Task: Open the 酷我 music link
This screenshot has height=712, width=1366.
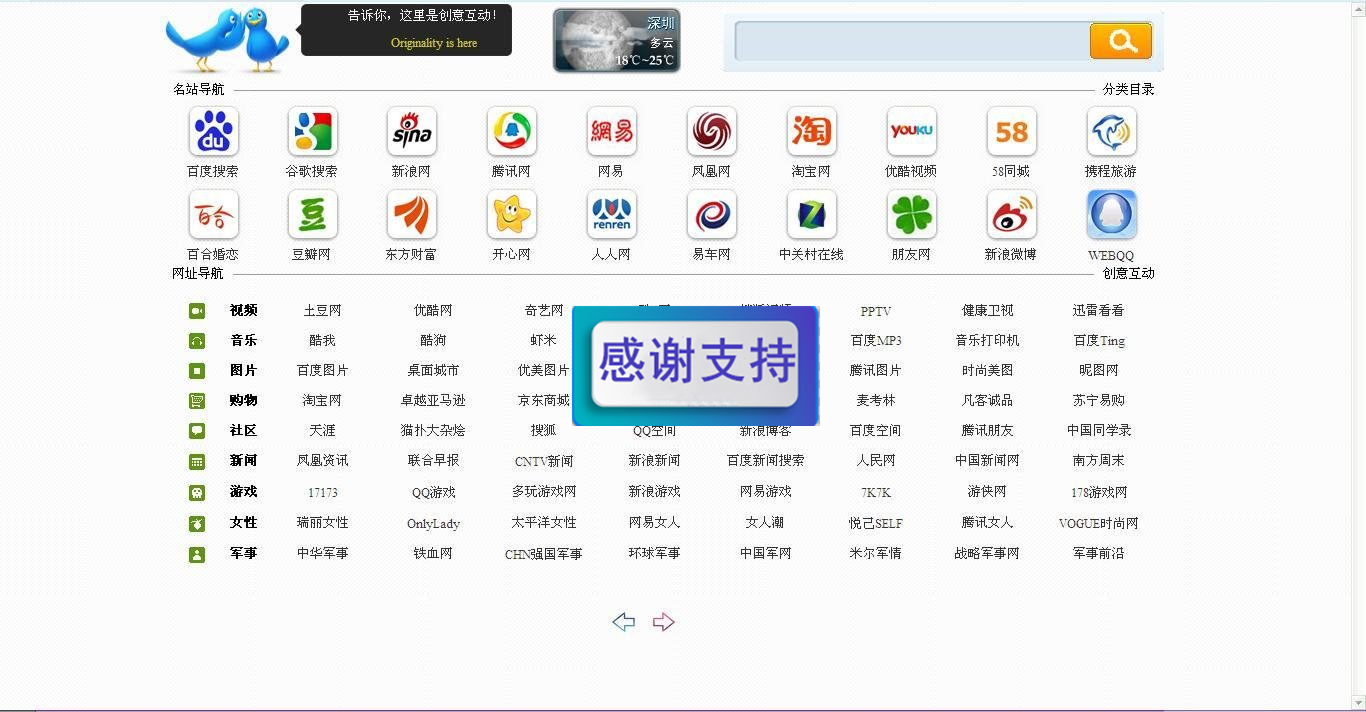Action: pyautogui.click(x=322, y=341)
